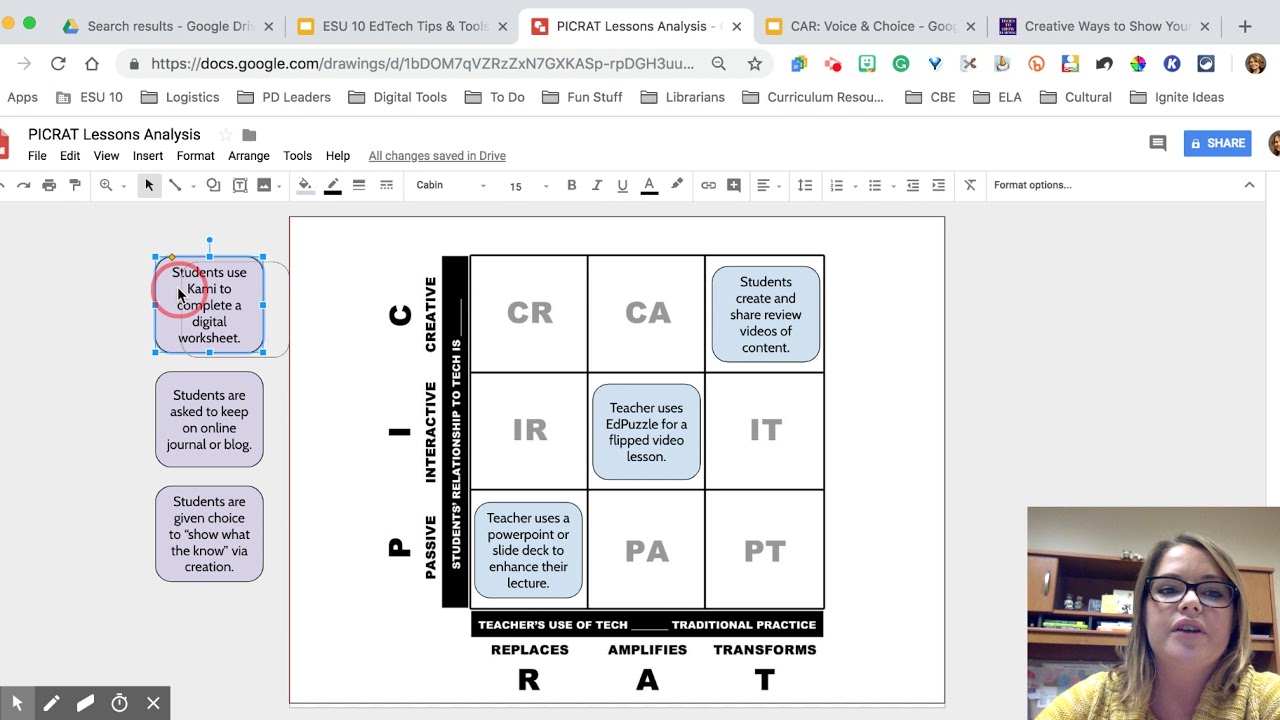Click the PICRAT Lessons Analysis title field
This screenshot has width=1280, height=720.
(x=114, y=134)
